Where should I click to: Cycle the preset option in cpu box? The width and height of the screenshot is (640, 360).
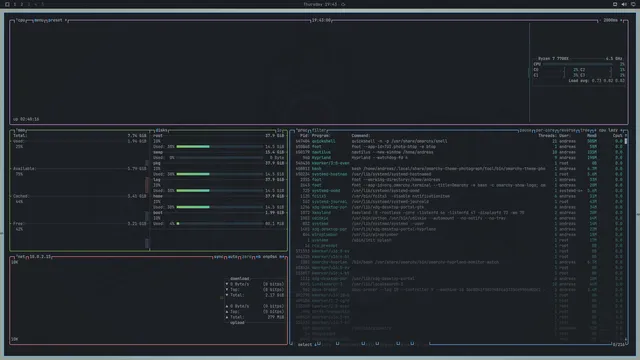[57, 20]
